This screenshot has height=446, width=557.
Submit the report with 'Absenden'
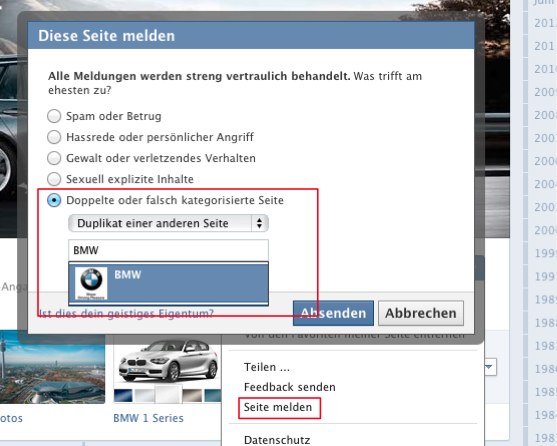tap(333, 313)
